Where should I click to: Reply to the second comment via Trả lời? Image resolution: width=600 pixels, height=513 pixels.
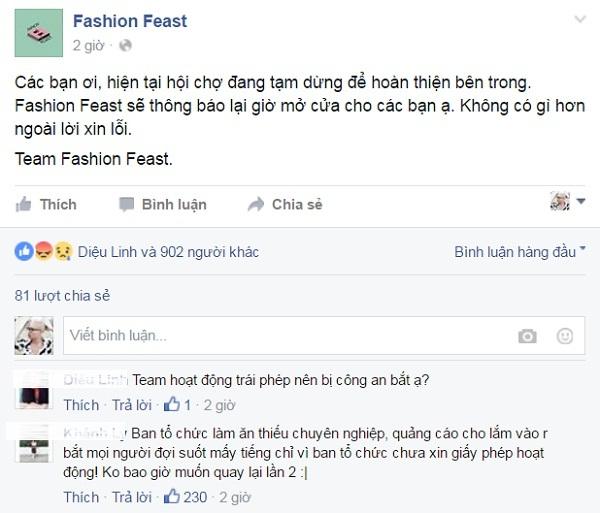131,497
